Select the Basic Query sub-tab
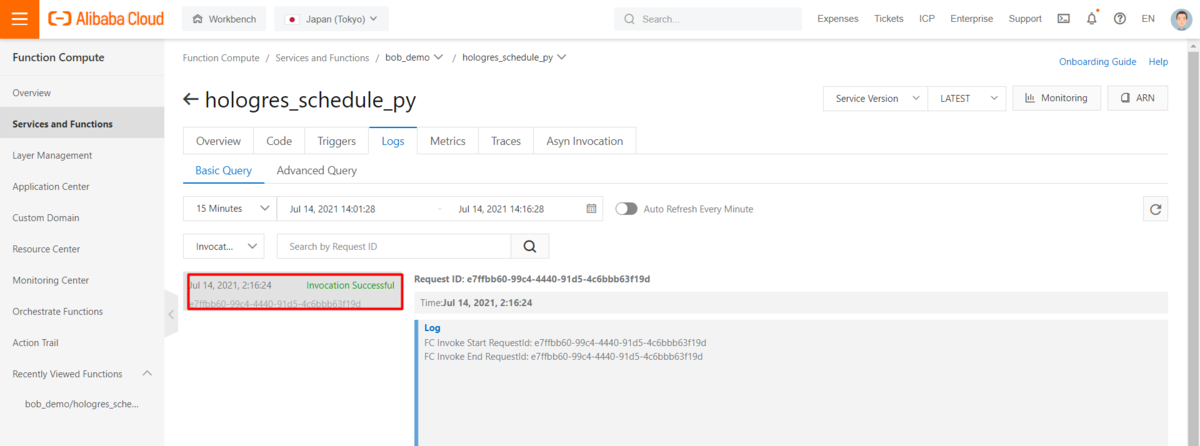The height and width of the screenshot is (446, 1200). point(223,171)
